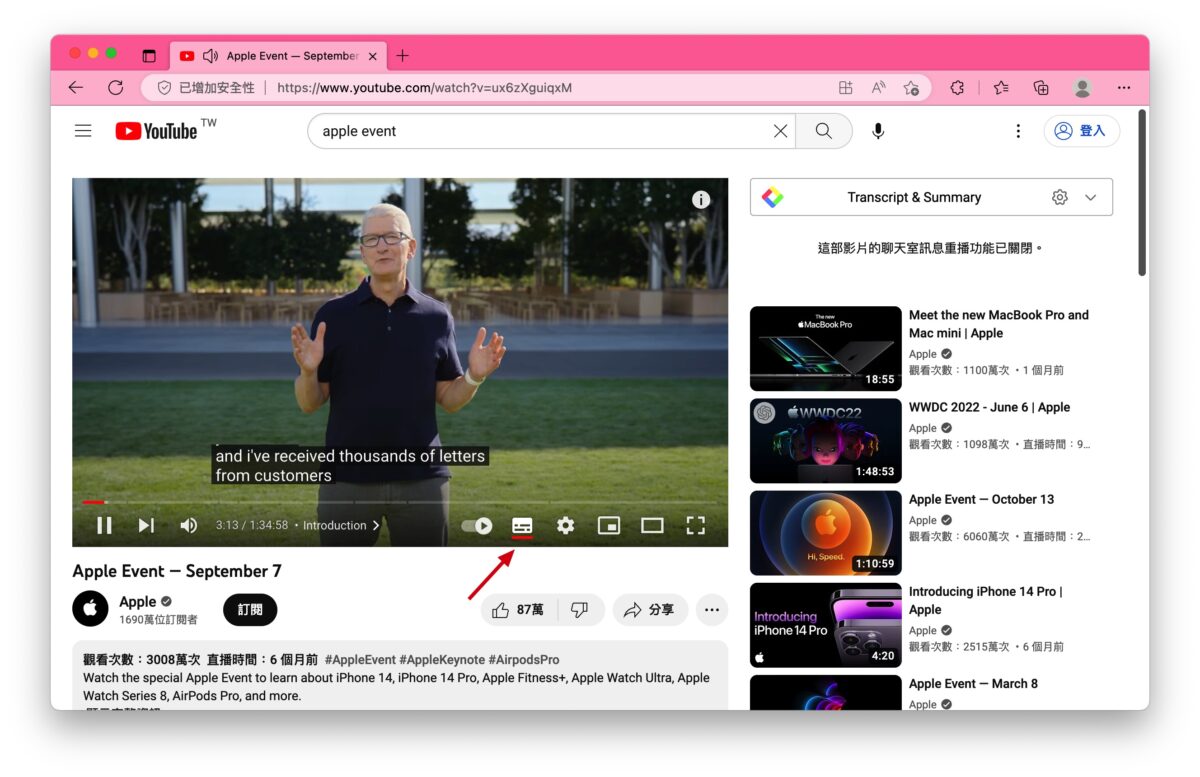This screenshot has height=777, width=1200.
Task: Dislike the video with thumbs down
Action: pyautogui.click(x=580, y=609)
